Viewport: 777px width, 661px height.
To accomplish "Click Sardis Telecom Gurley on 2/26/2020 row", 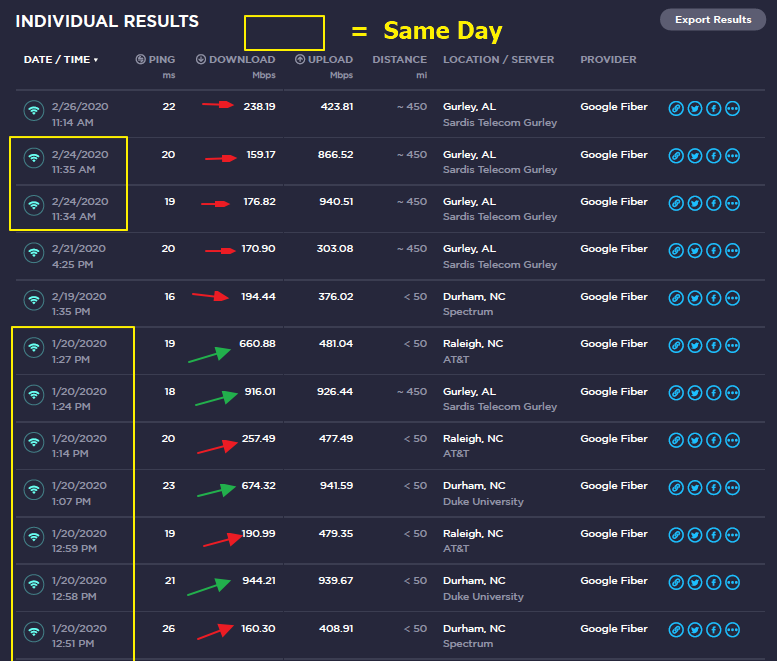I will pos(500,122).
